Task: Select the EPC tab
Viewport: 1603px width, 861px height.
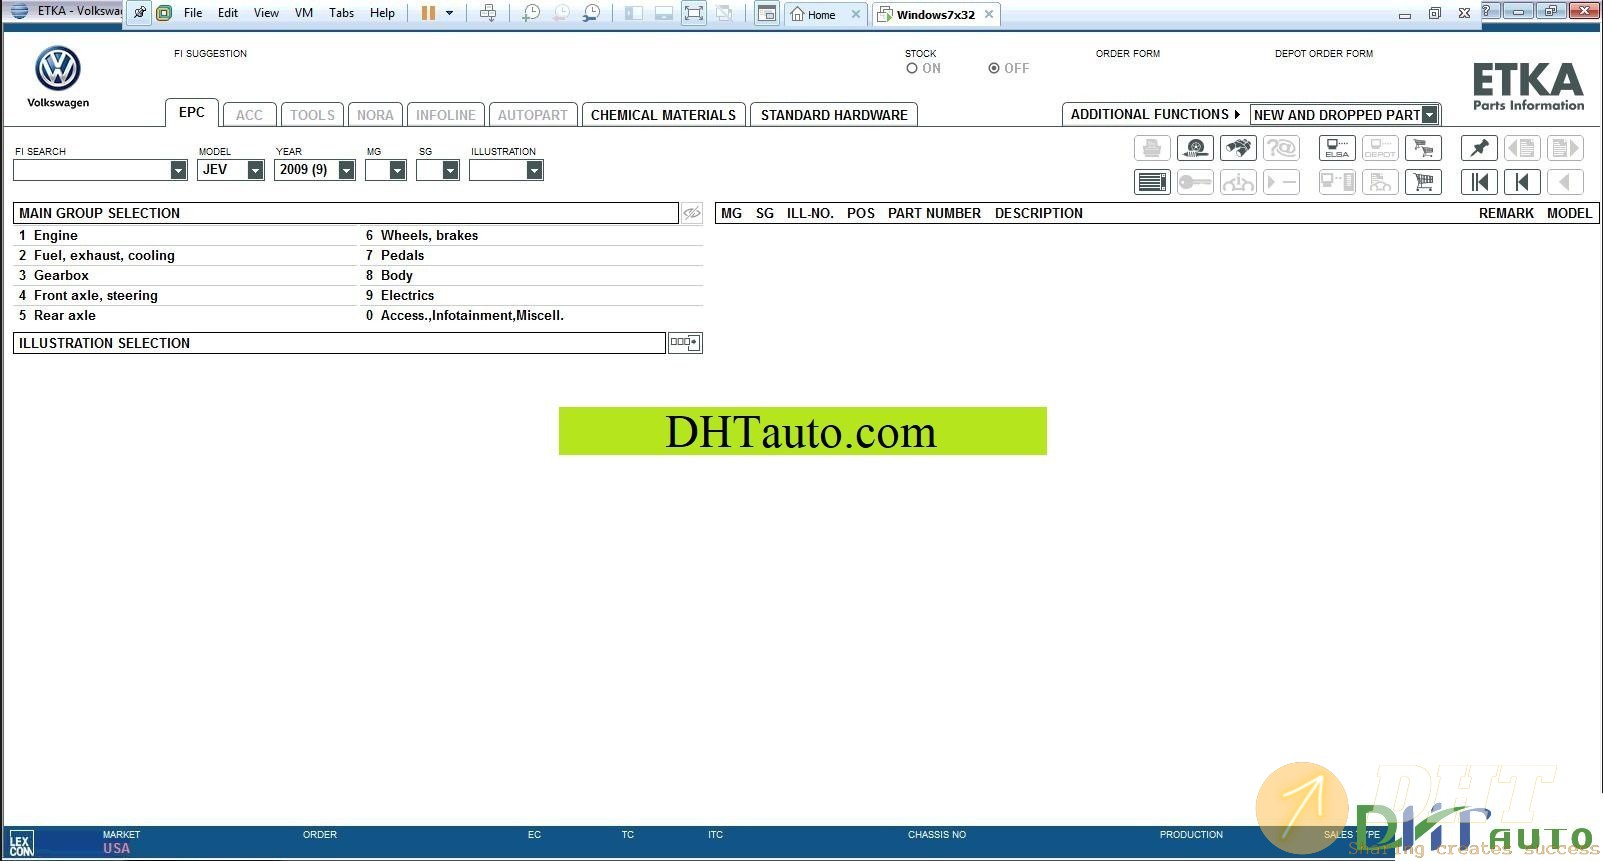Action: tap(192, 112)
